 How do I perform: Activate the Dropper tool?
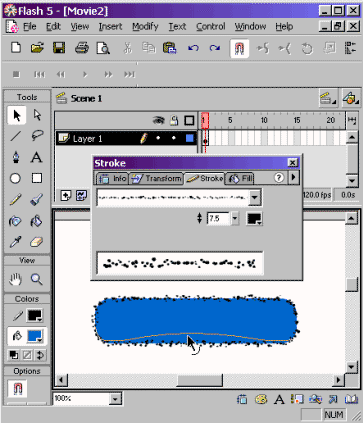15,242
